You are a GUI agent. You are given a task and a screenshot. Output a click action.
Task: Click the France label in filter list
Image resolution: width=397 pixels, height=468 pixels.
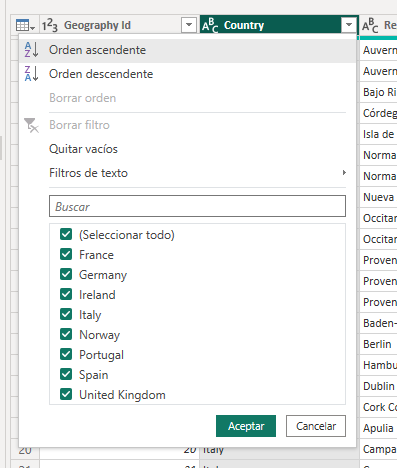(x=96, y=255)
